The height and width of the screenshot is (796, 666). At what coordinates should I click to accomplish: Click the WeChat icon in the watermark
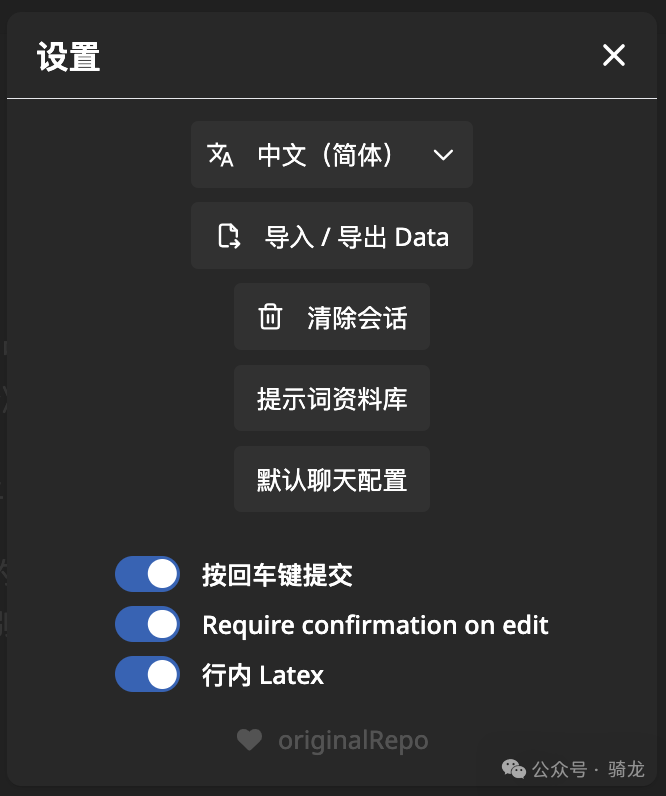513,769
